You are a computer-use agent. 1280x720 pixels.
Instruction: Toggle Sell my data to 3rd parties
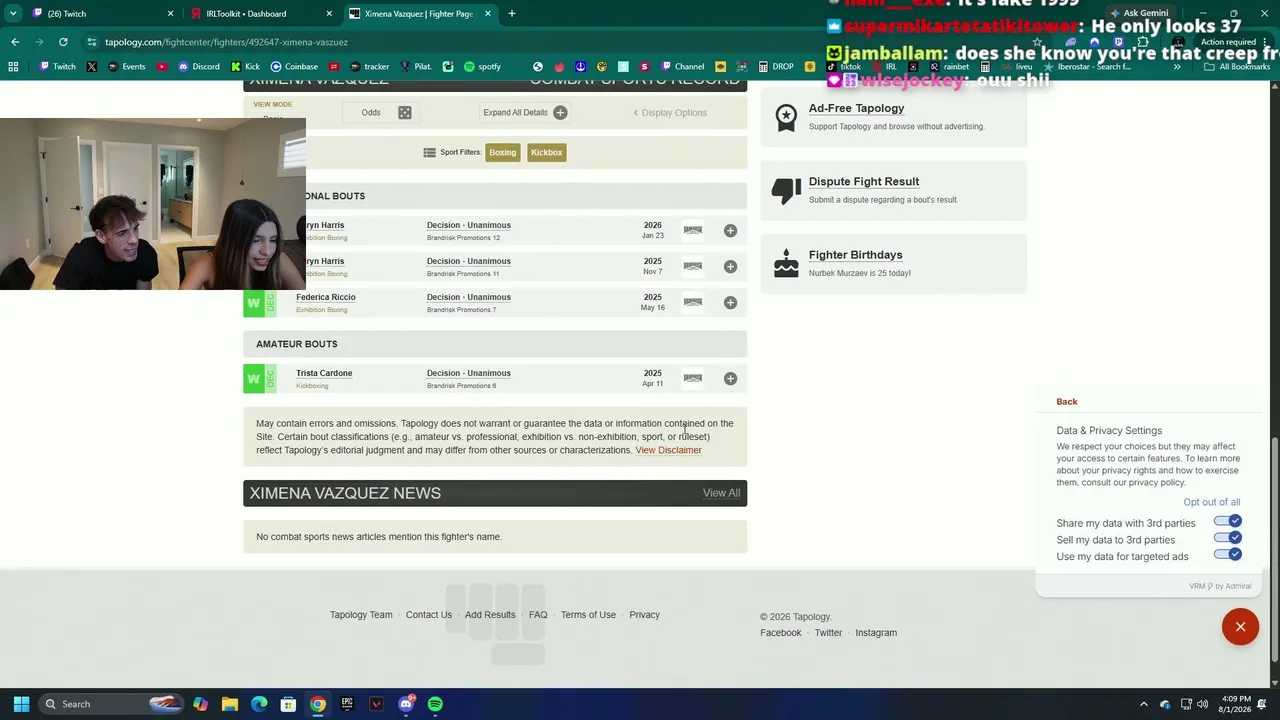coord(1228,538)
